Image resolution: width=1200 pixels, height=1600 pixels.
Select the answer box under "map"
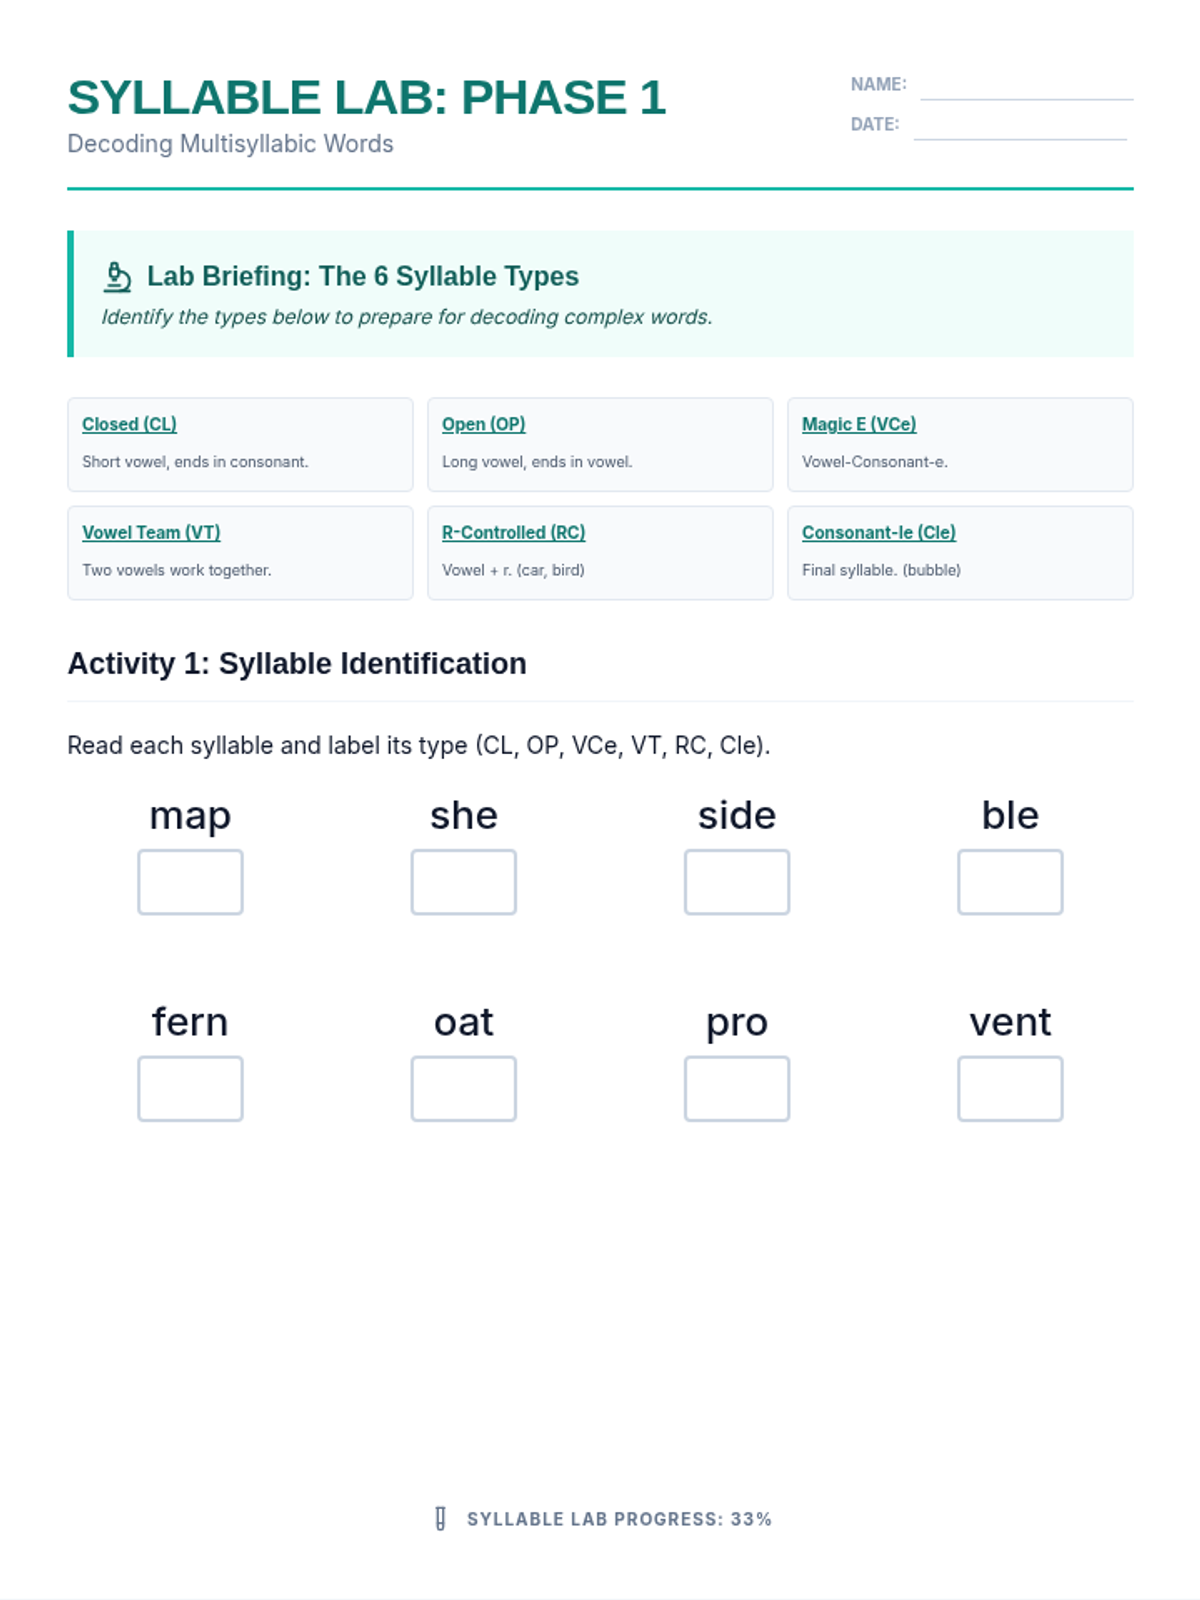tap(190, 882)
